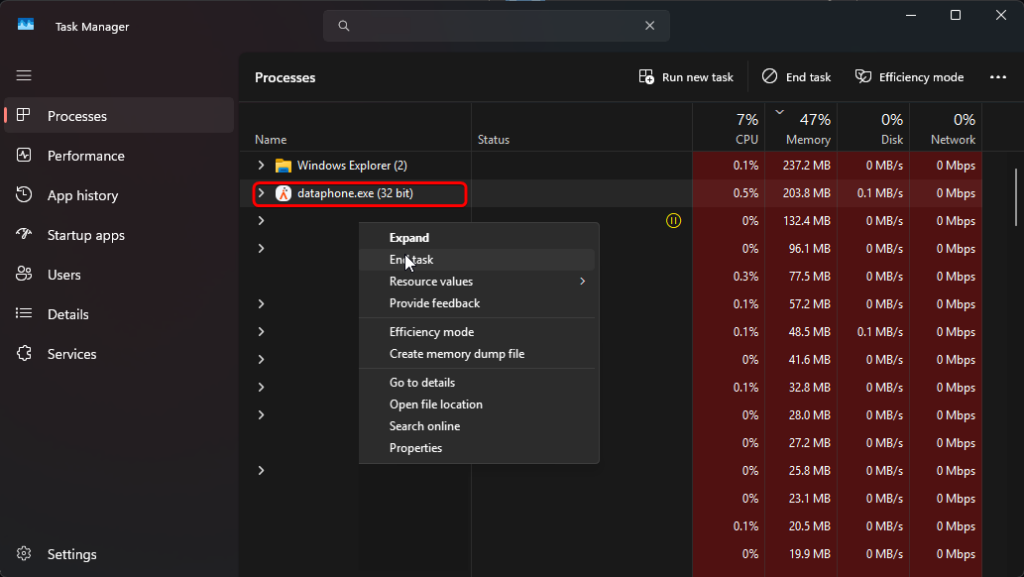This screenshot has width=1024, height=577.
Task: Click the Run new task icon
Action: tap(646, 77)
